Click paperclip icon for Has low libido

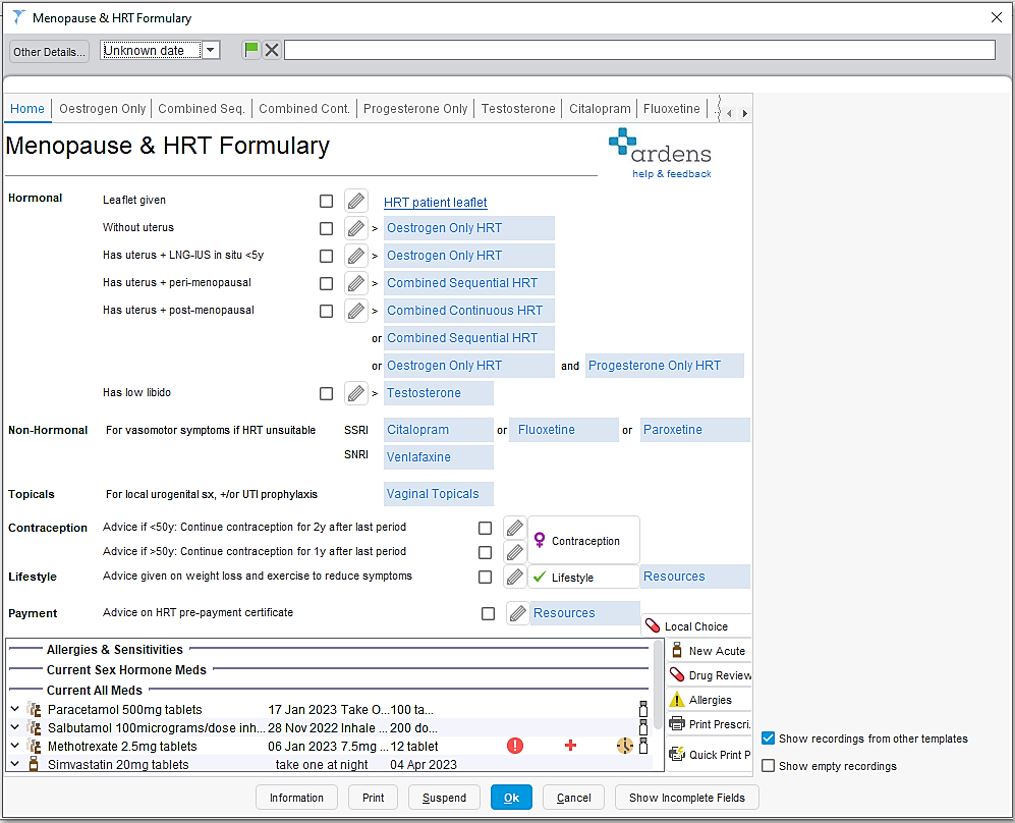coord(356,393)
